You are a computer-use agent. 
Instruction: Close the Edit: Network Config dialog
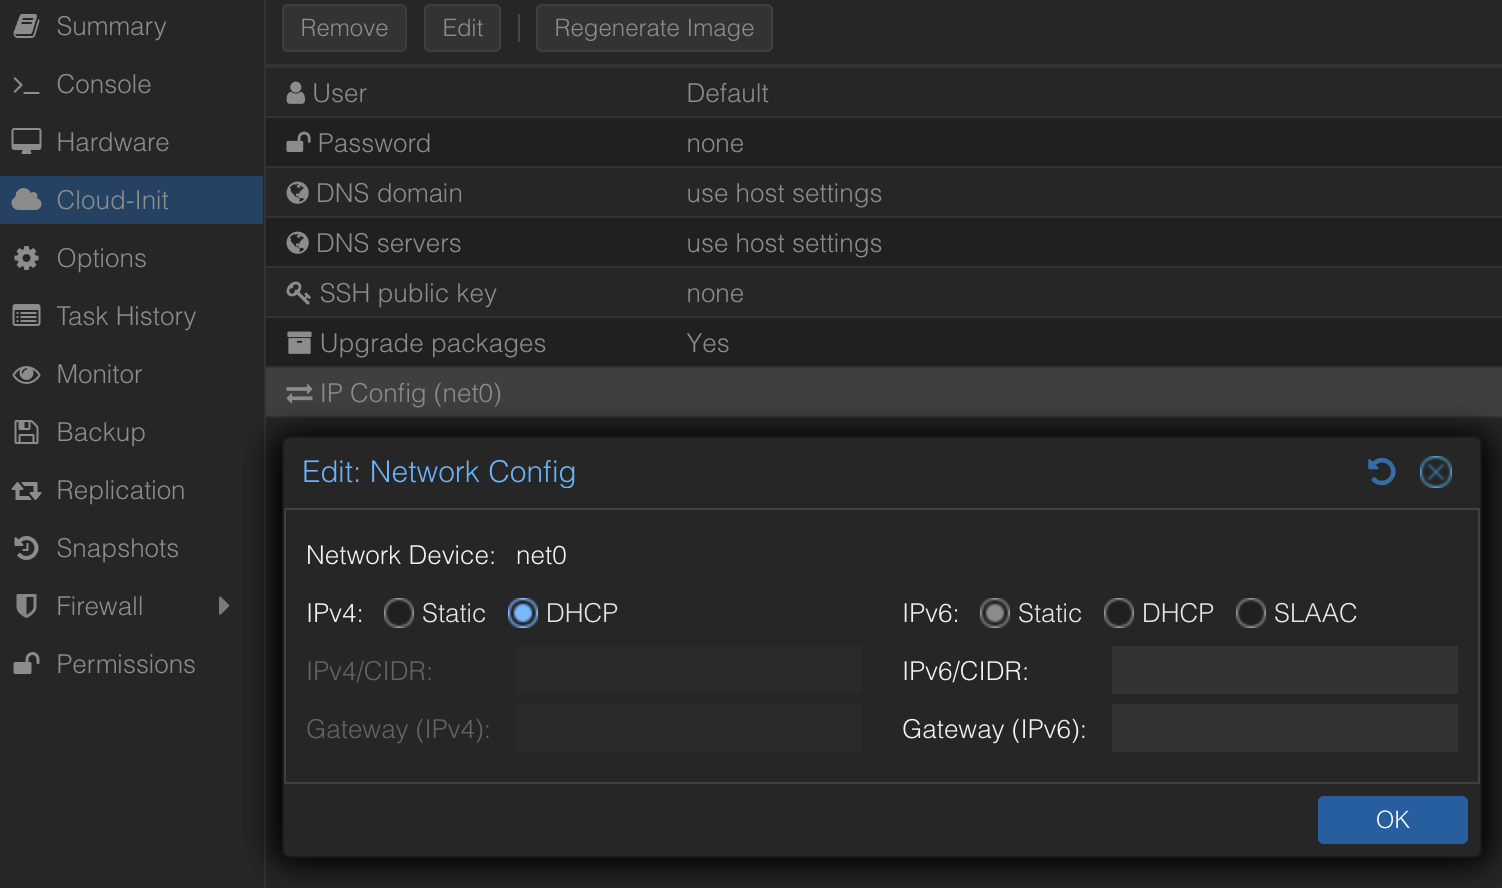pos(1435,472)
